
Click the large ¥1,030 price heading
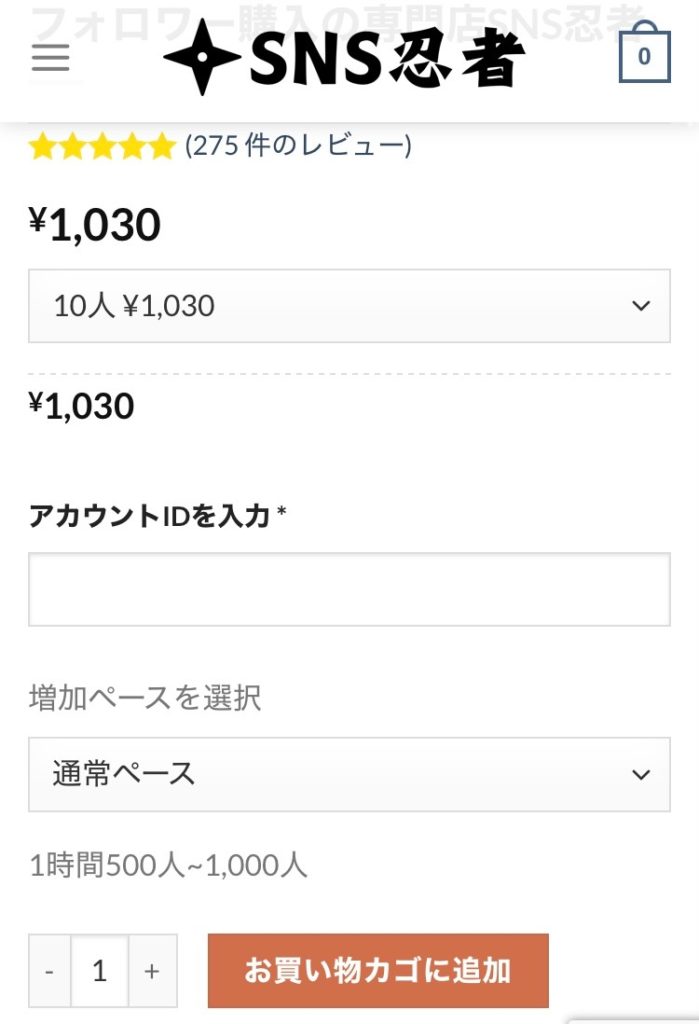click(95, 225)
